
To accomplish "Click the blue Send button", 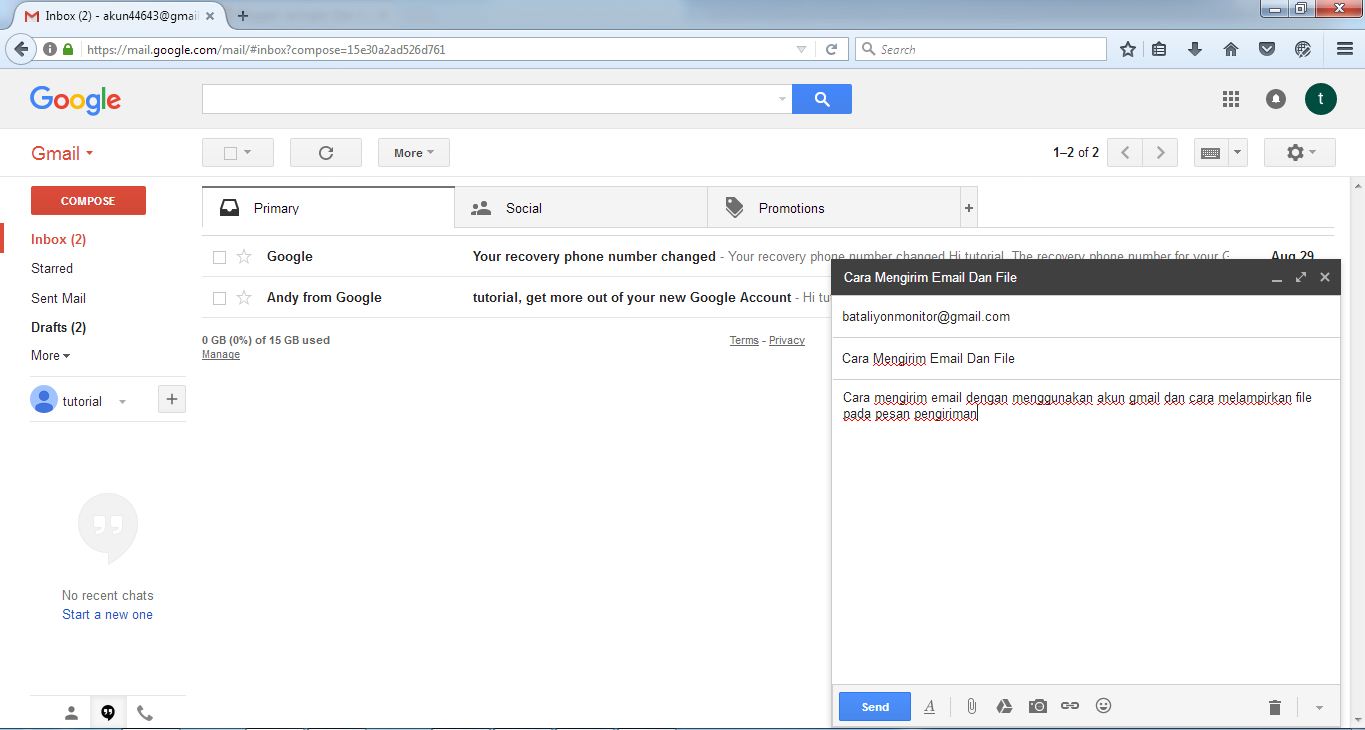I will tap(874, 706).
